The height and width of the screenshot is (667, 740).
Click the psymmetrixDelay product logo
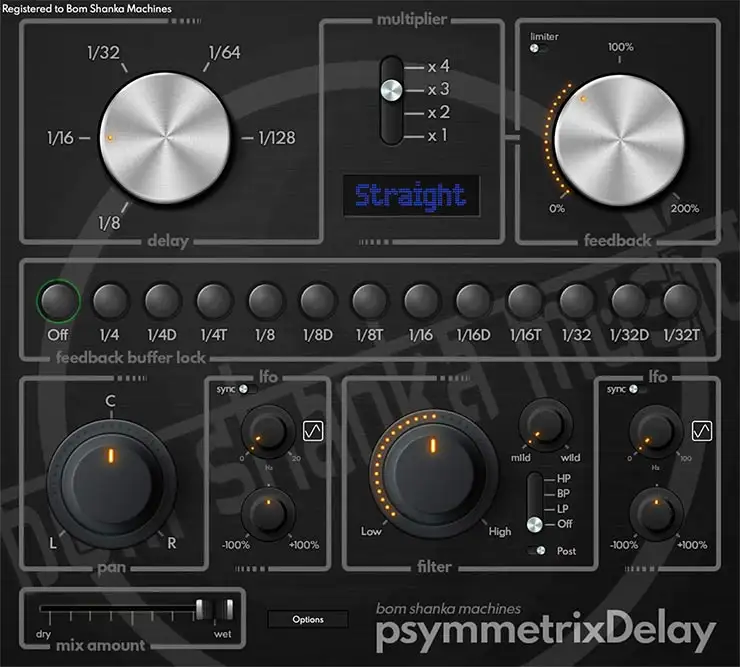(x=546, y=632)
